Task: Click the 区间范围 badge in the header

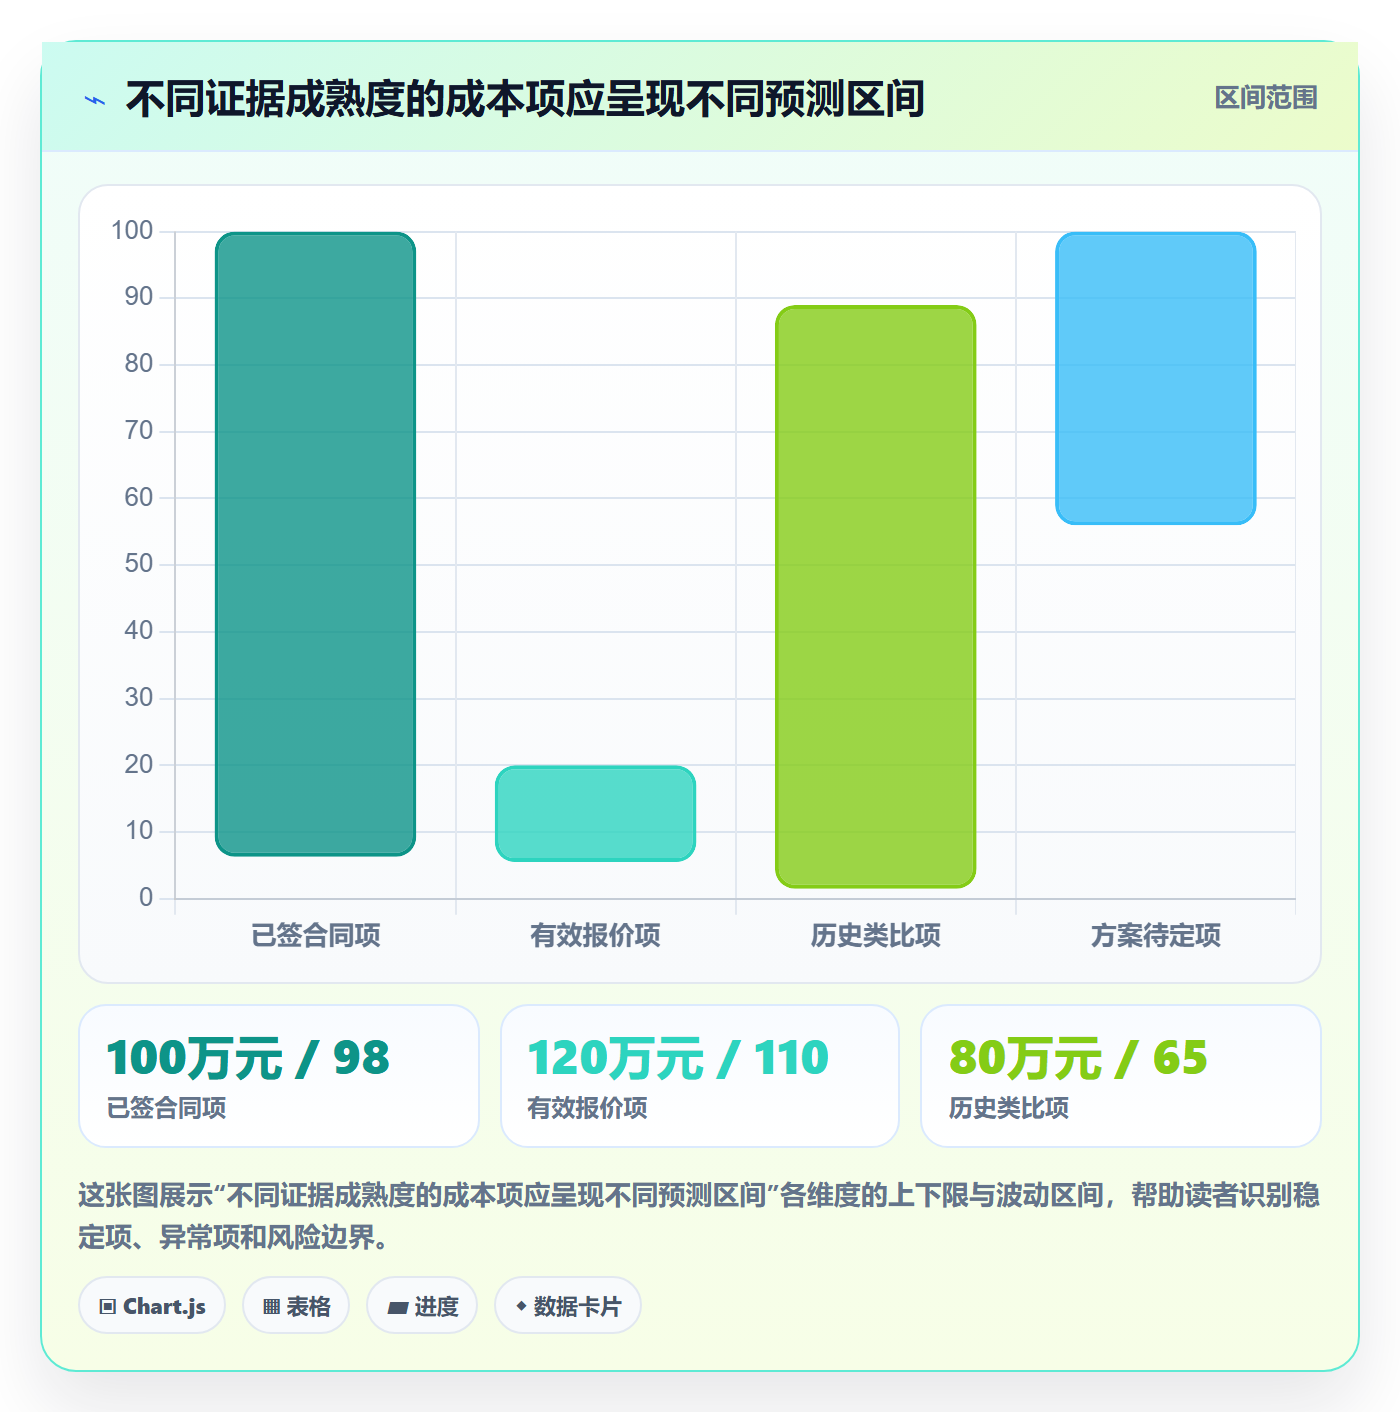Action: pos(1266,98)
